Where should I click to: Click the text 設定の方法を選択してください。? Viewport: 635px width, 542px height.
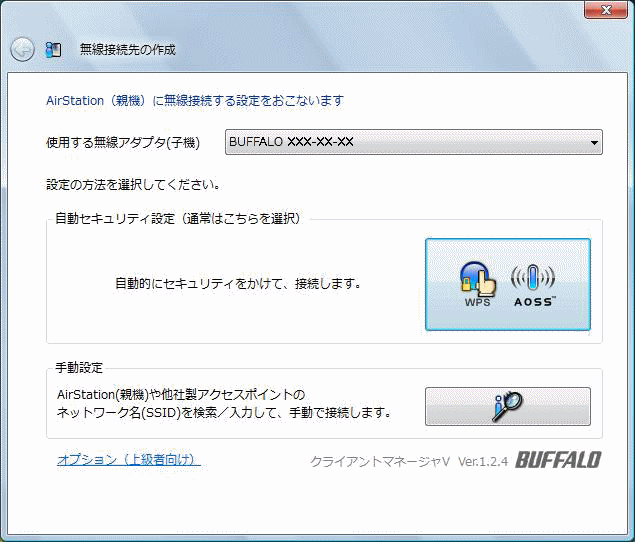[x=134, y=185]
